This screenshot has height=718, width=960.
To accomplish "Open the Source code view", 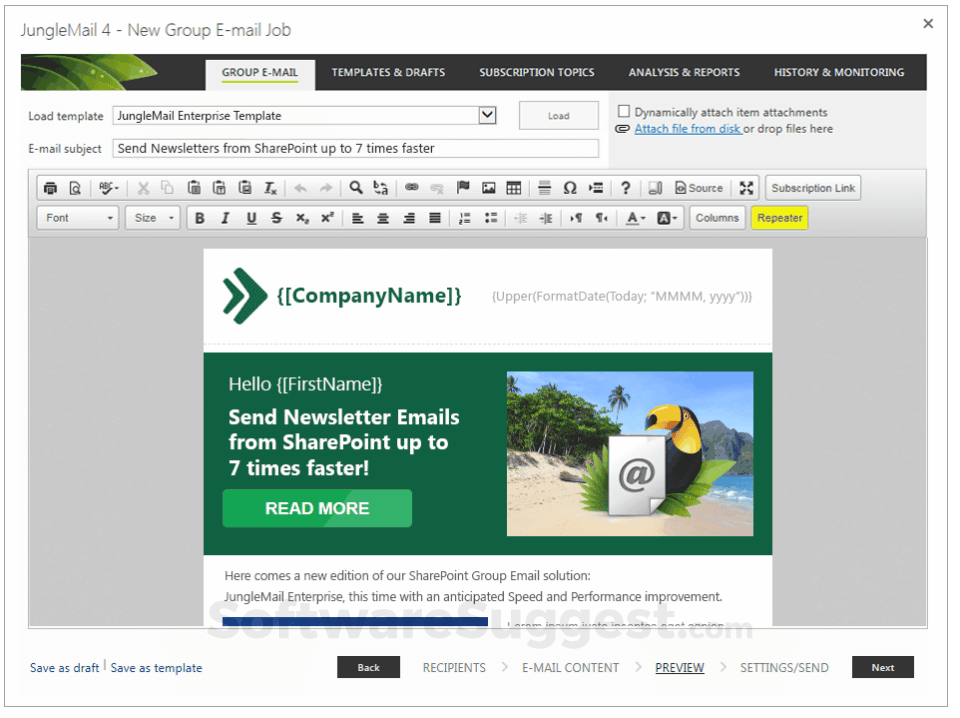I will tap(697, 187).
